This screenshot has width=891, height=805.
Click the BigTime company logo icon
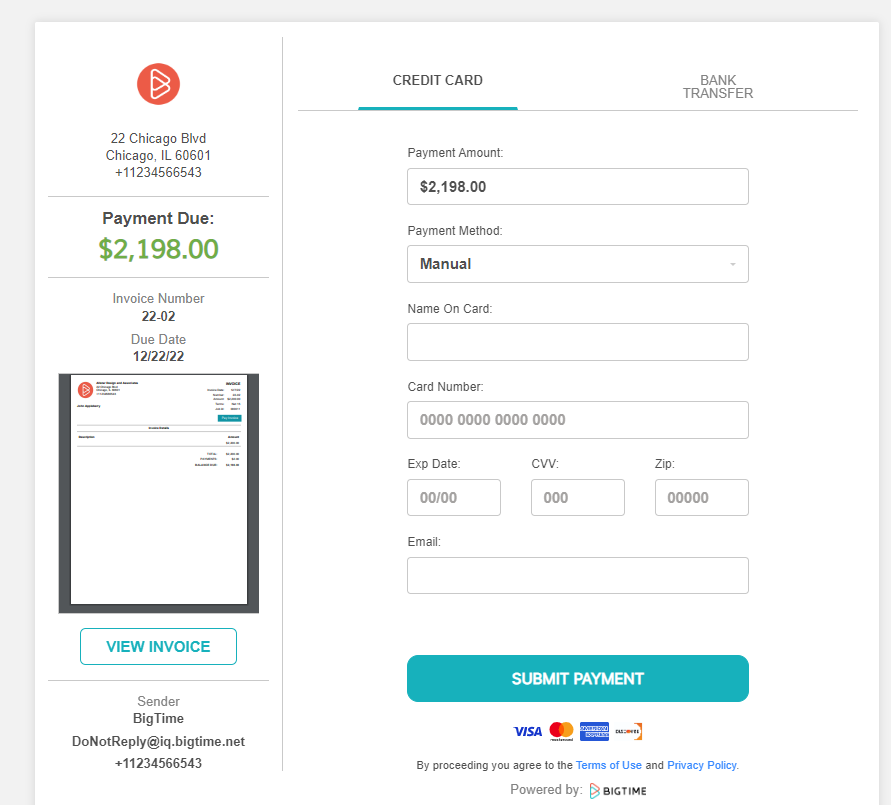(159, 84)
